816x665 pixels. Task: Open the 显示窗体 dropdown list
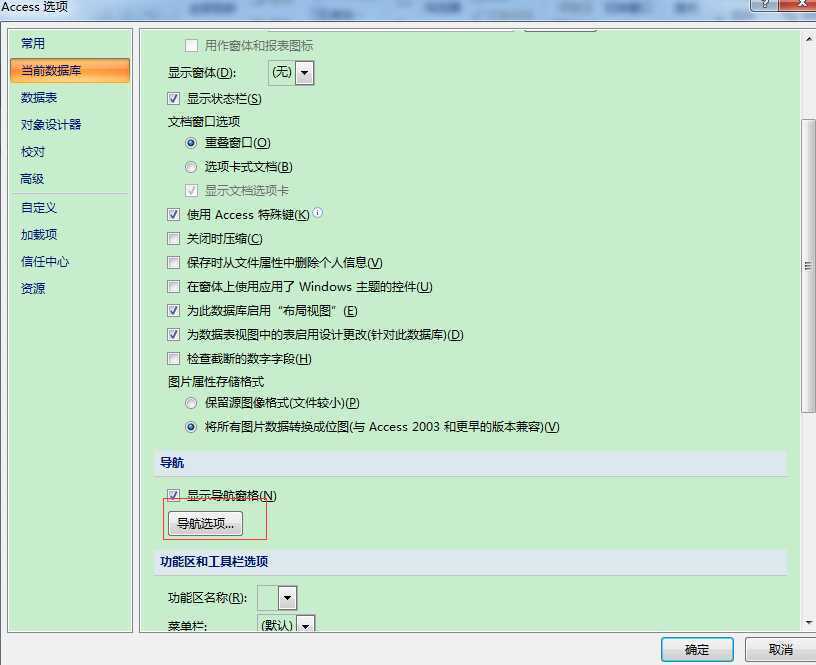tap(304, 72)
